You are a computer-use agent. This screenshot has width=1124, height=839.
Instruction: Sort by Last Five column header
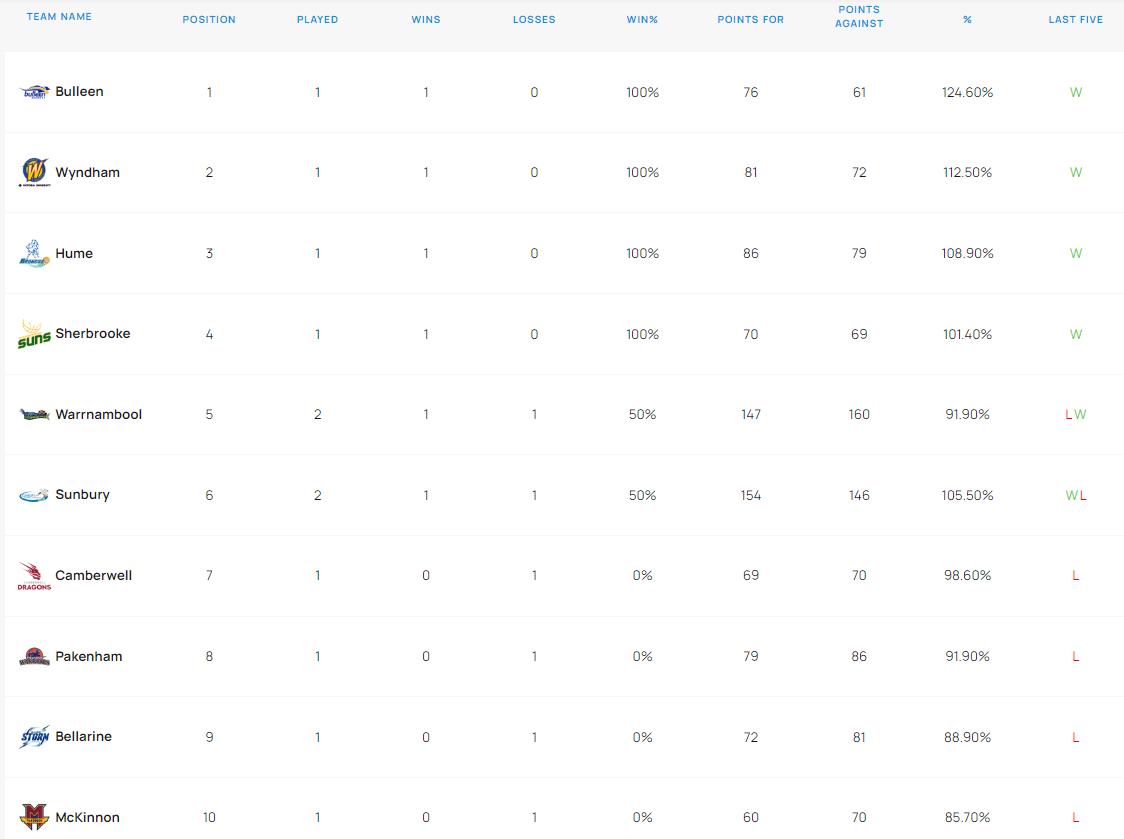click(x=1075, y=19)
